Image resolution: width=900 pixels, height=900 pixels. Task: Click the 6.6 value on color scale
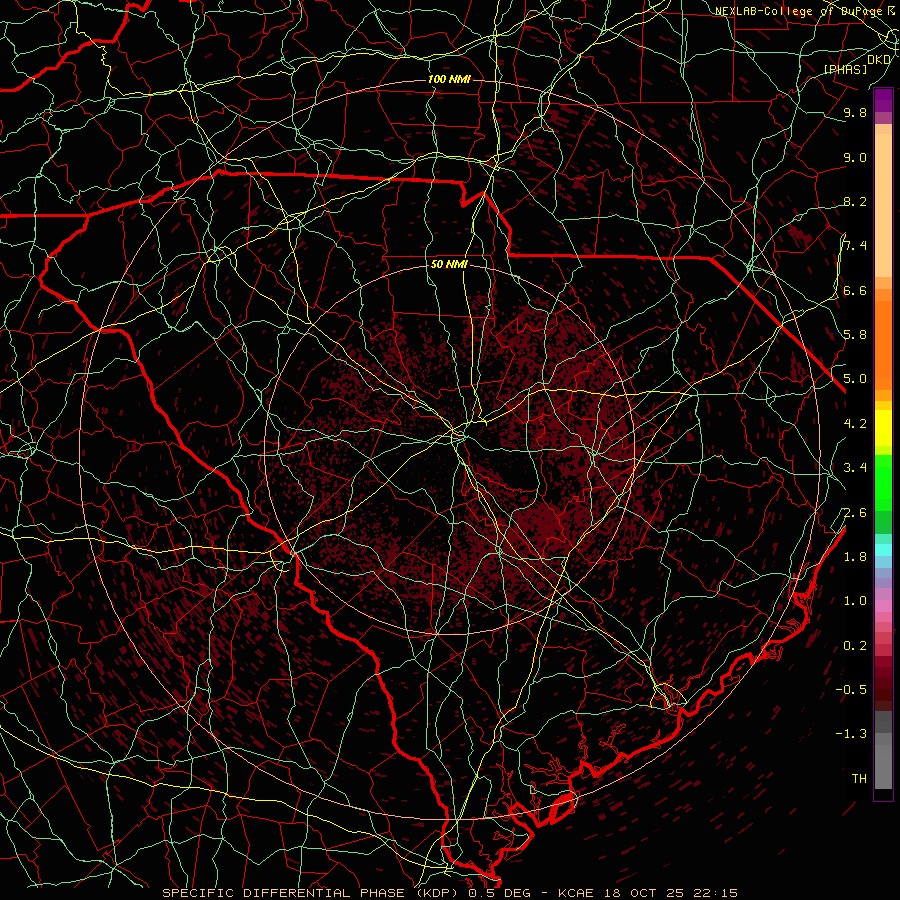click(855, 290)
